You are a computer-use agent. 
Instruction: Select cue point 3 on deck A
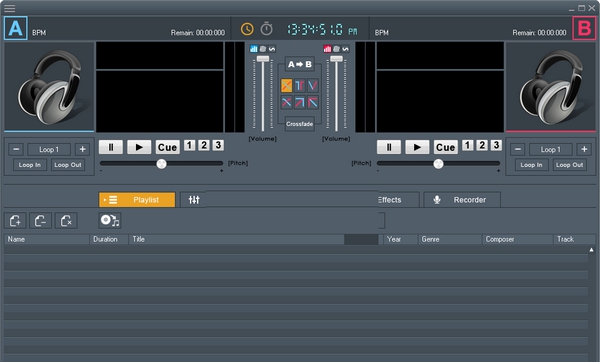coord(218,145)
